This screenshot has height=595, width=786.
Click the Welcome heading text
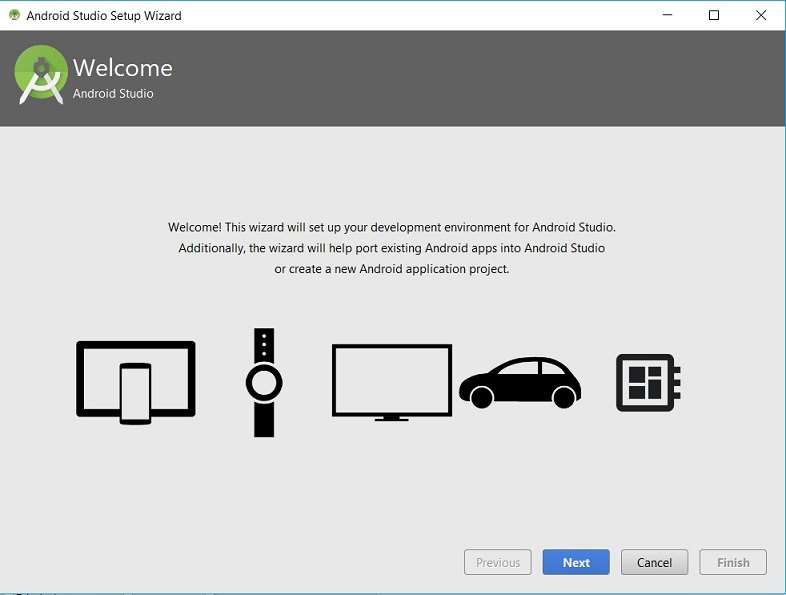(123, 68)
